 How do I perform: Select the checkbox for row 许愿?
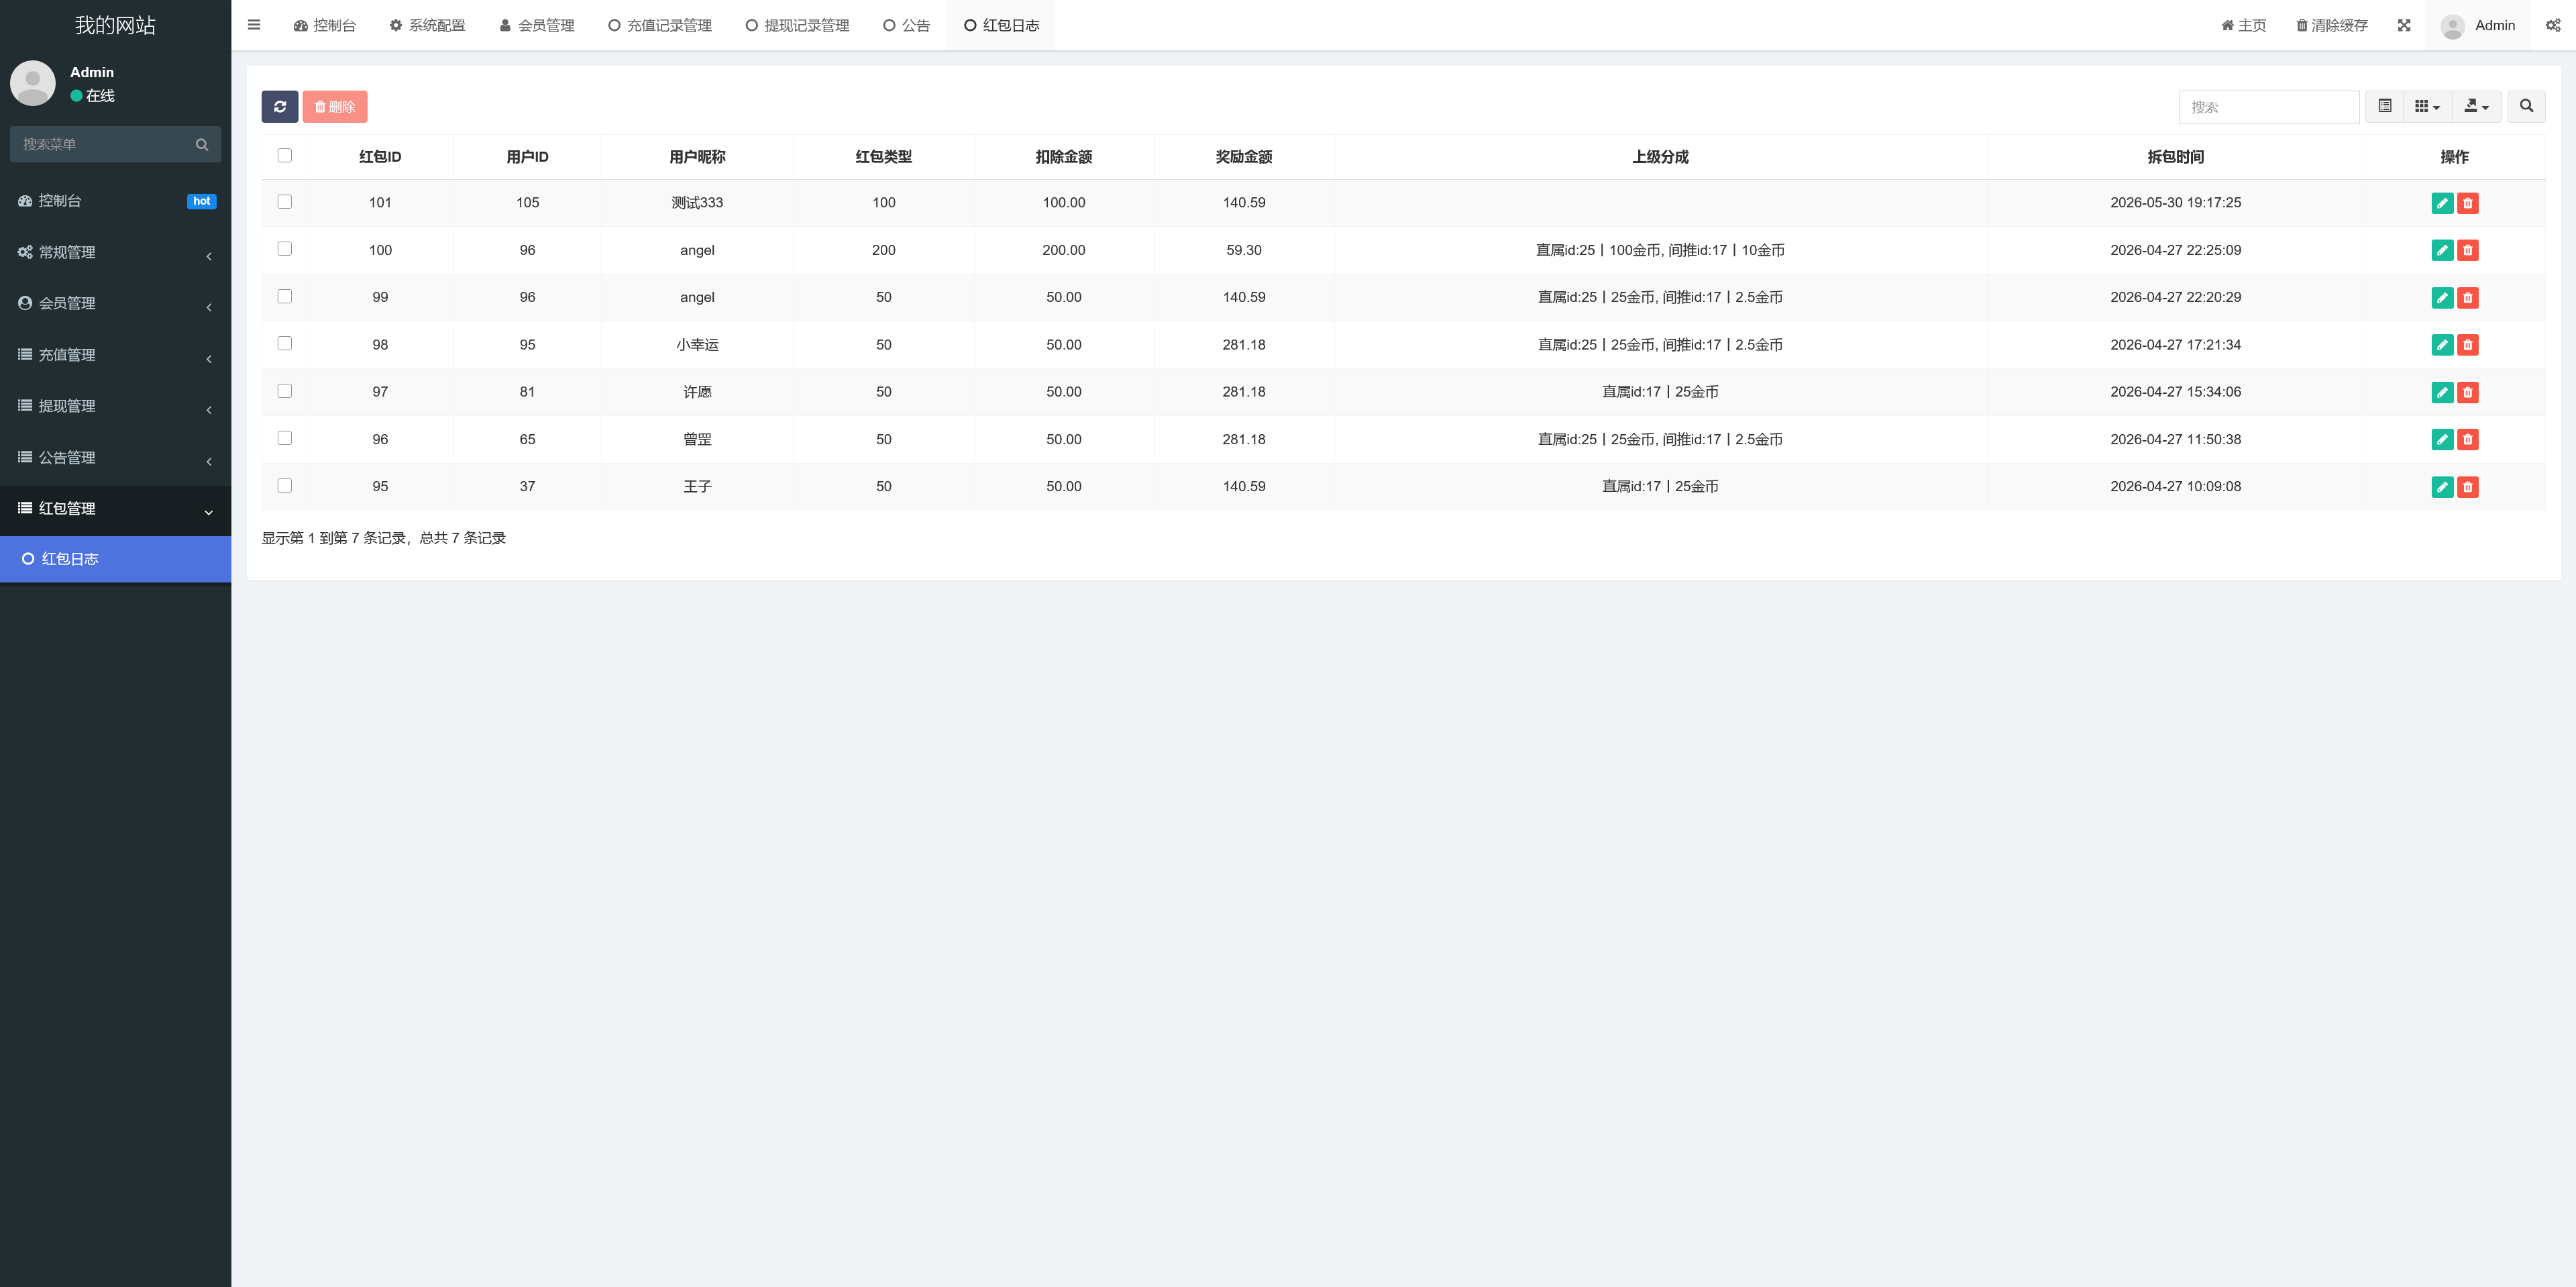pos(285,391)
